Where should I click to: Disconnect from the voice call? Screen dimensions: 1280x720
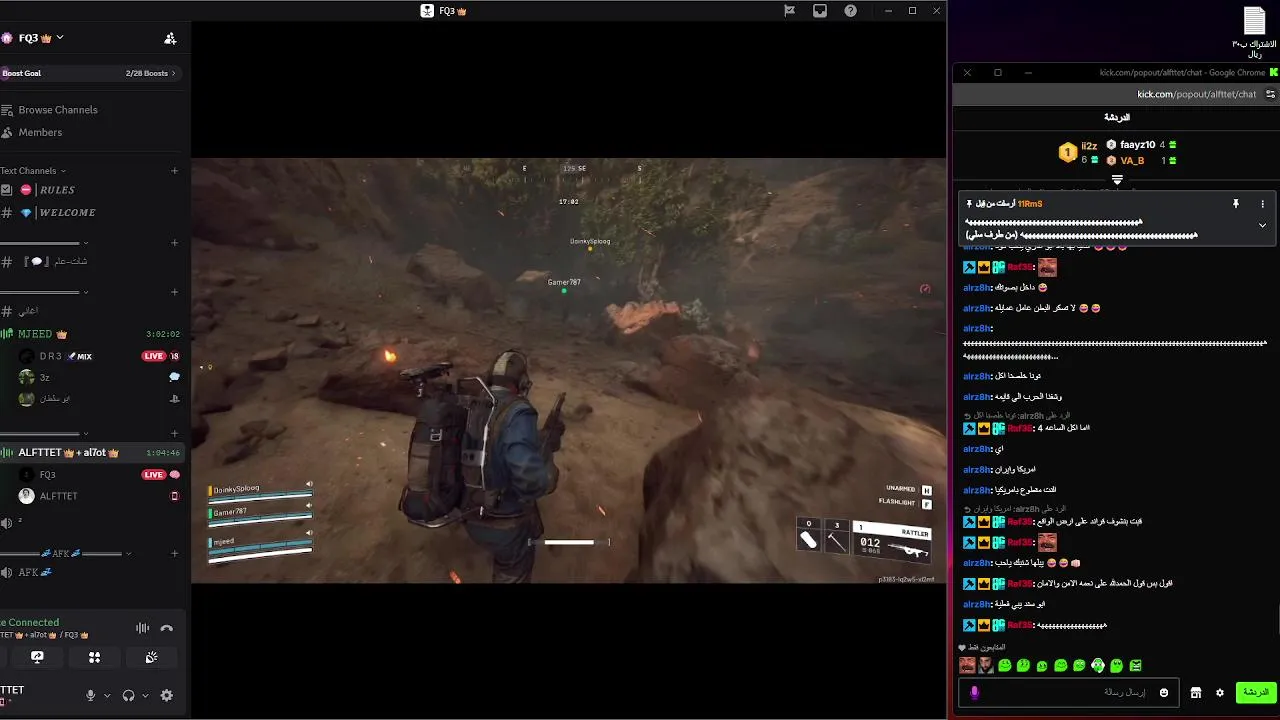click(167, 628)
